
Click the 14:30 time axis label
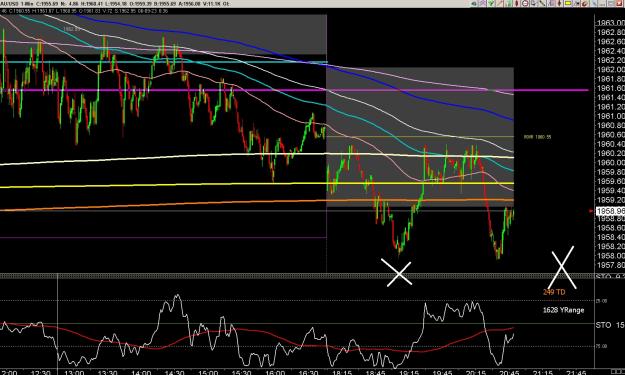pyautogui.click(x=174, y=372)
